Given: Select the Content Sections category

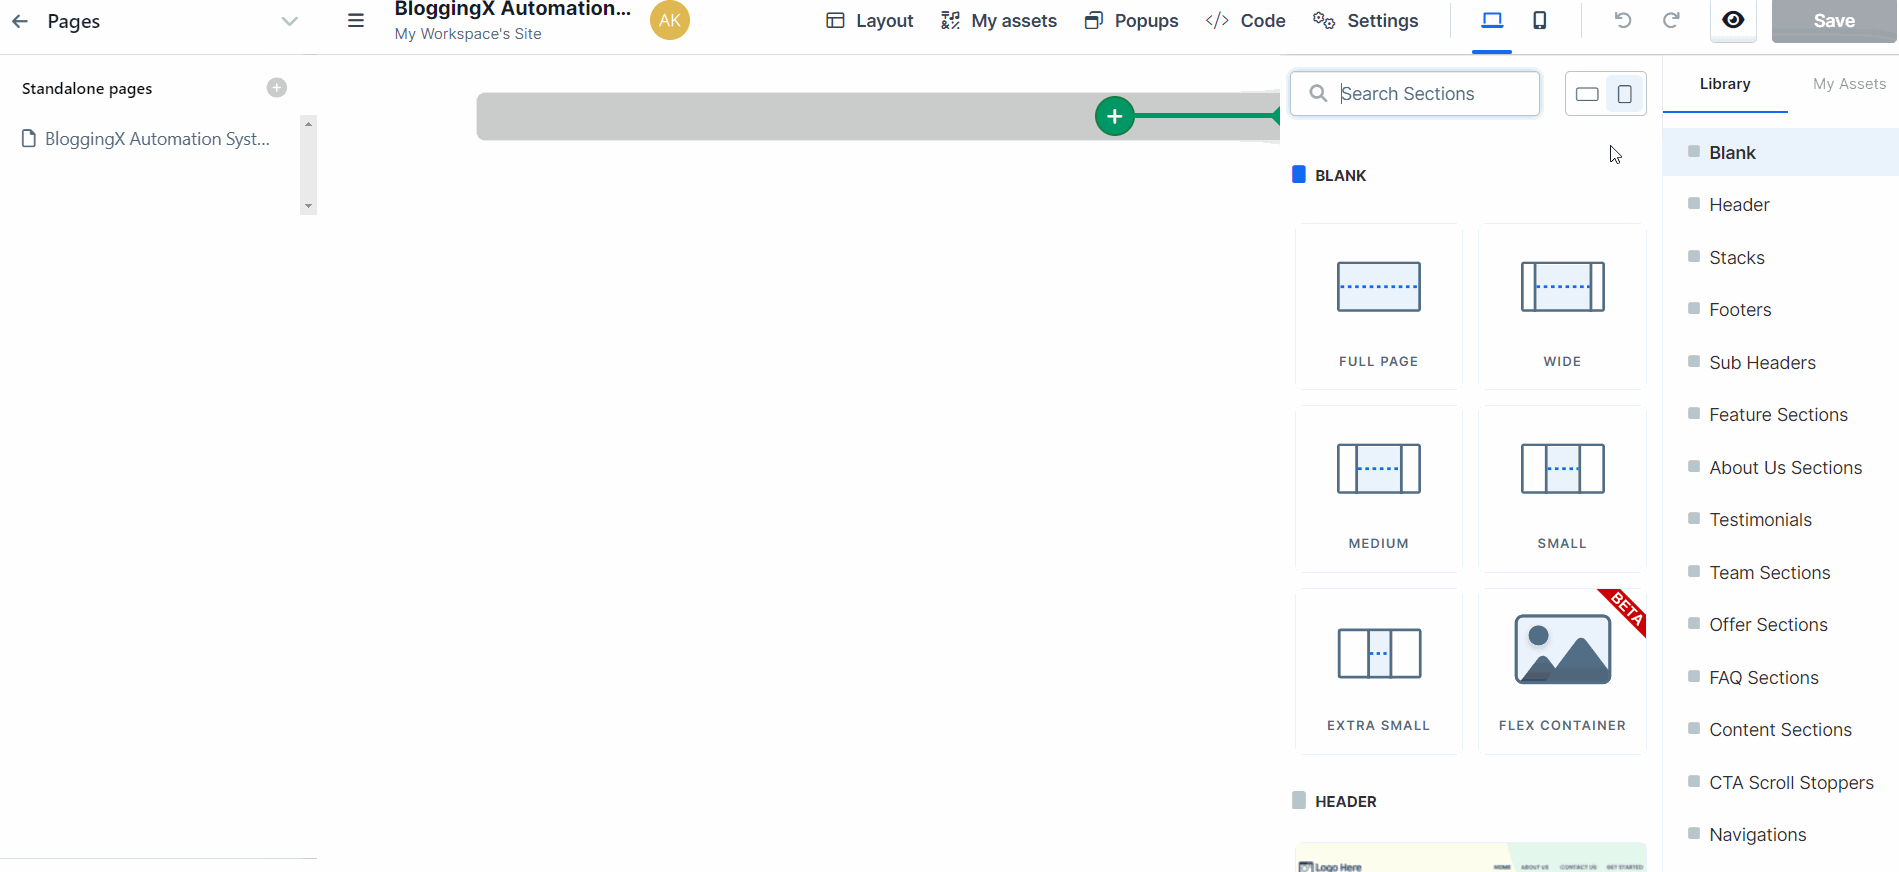Looking at the screenshot, I should click(x=1781, y=730).
